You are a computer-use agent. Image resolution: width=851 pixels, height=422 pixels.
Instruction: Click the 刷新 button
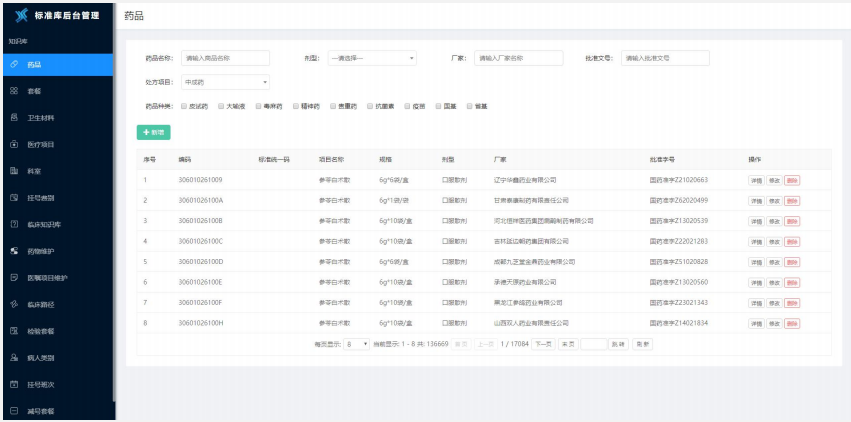643,344
